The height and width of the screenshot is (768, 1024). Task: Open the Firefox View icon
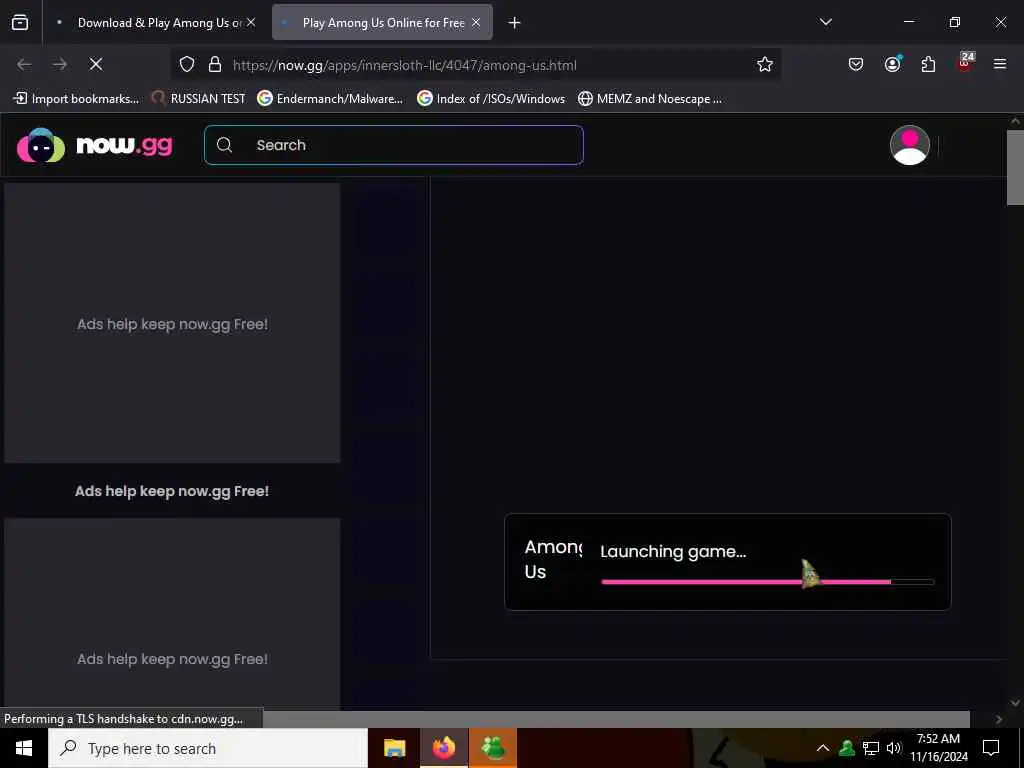click(x=20, y=22)
